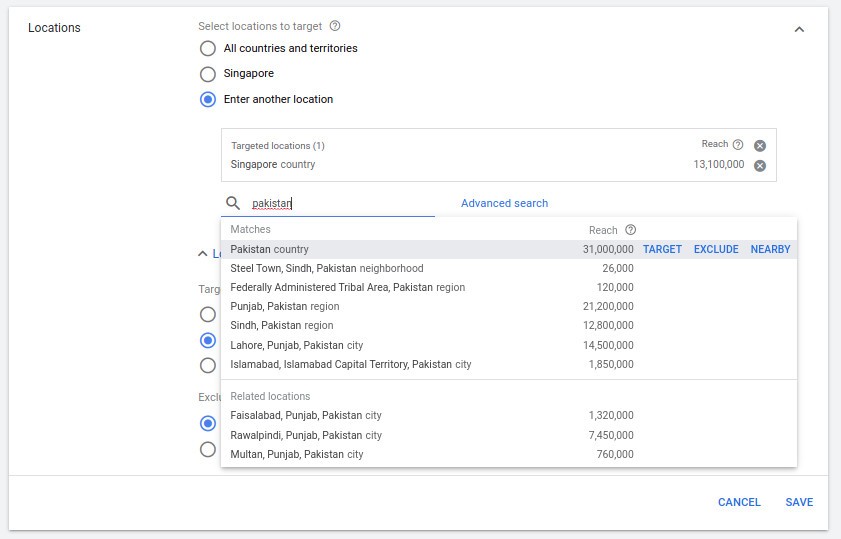Screen dimensions: 841x539
Task: Choose second selected Target radio option
Action: [208, 340]
